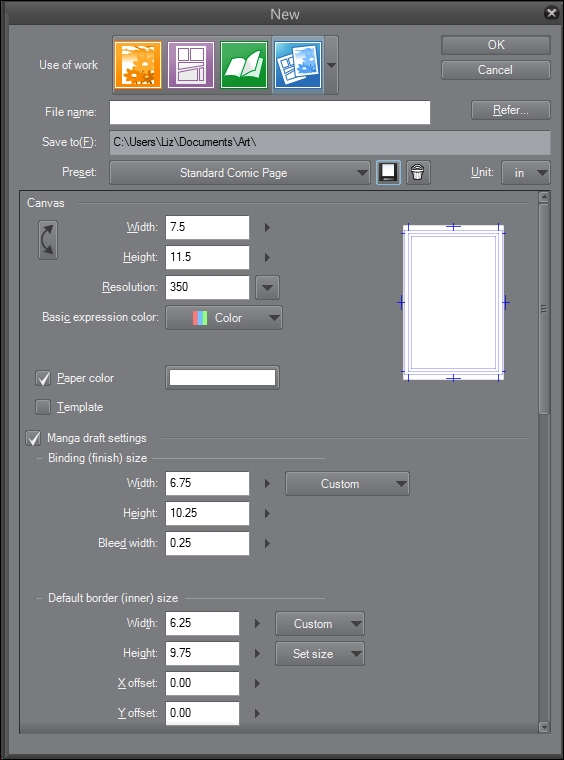Viewport: 564px width, 760px height.
Task: Click the save preset icon beside Preset
Action: (389, 173)
